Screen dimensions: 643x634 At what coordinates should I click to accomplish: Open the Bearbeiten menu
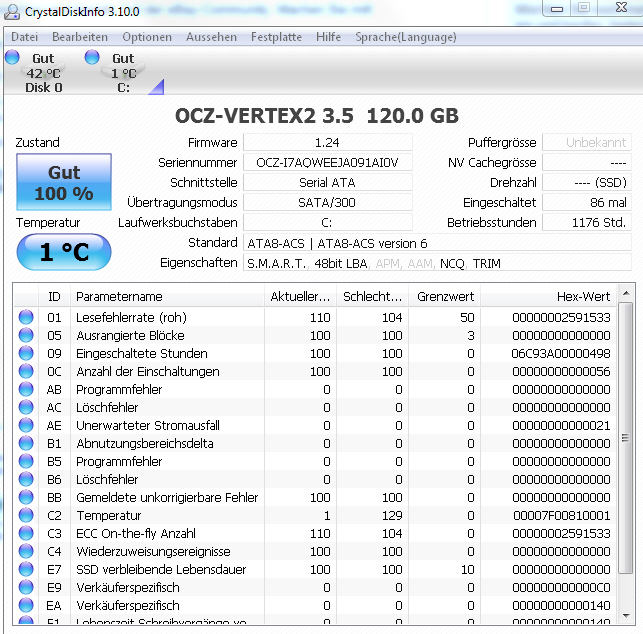click(x=80, y=37)
